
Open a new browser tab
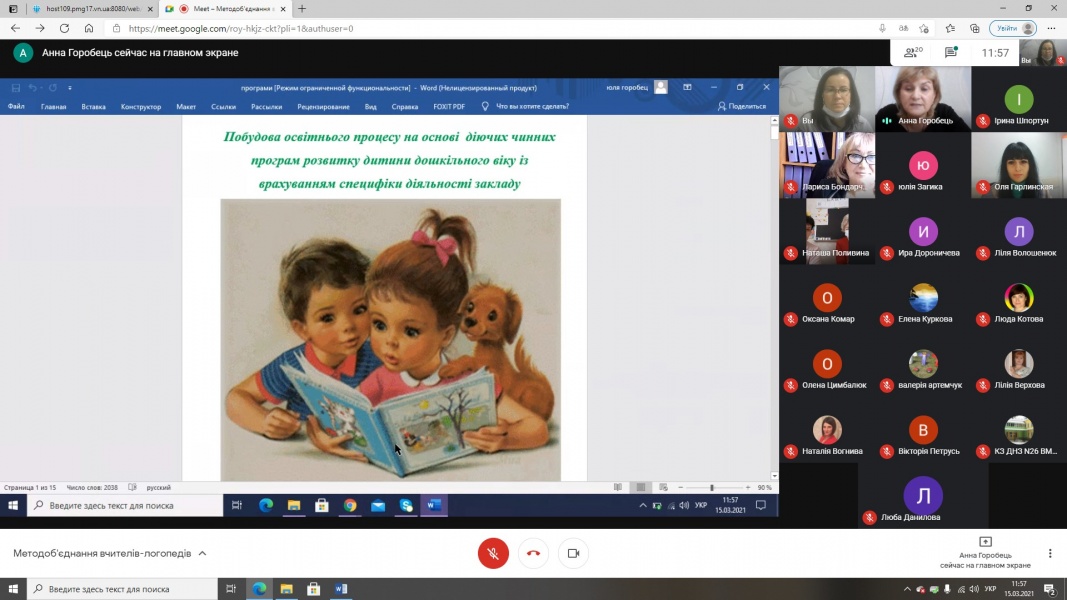coord(302,9)
